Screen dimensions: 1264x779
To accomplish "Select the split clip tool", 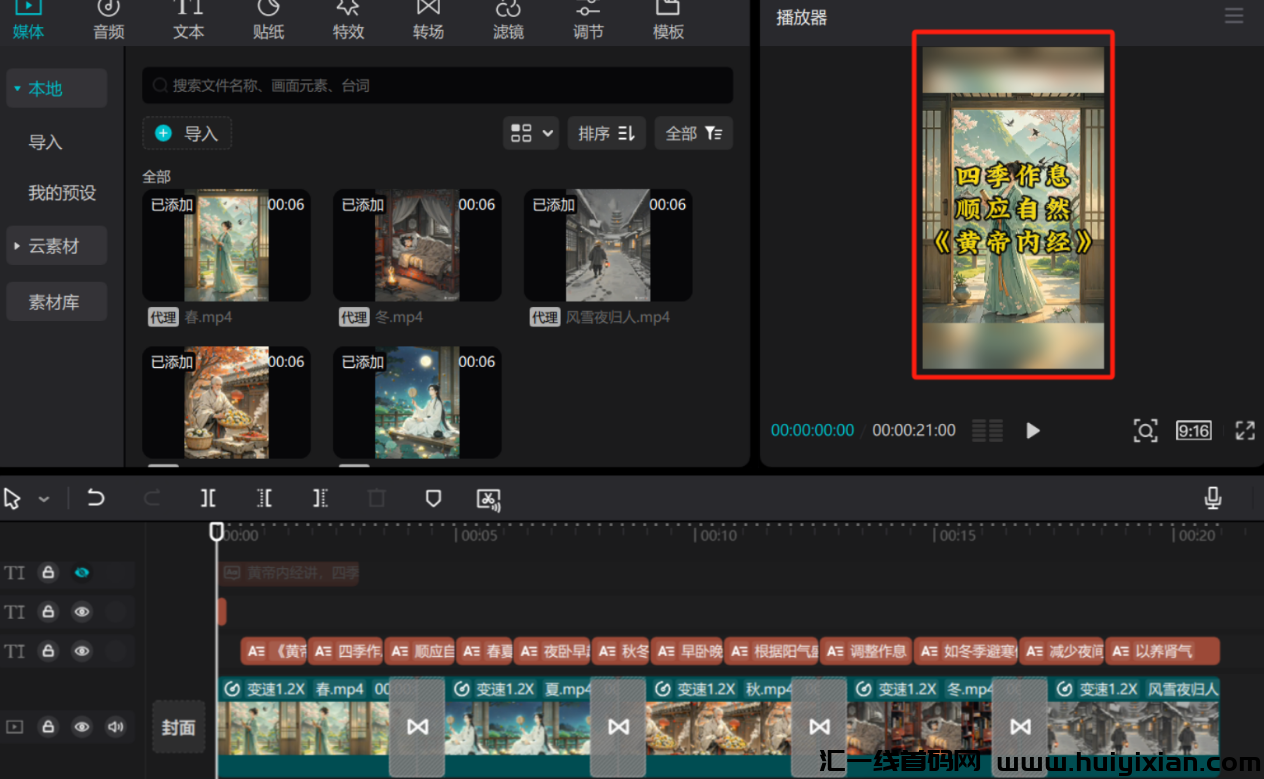I will [208, 498].
